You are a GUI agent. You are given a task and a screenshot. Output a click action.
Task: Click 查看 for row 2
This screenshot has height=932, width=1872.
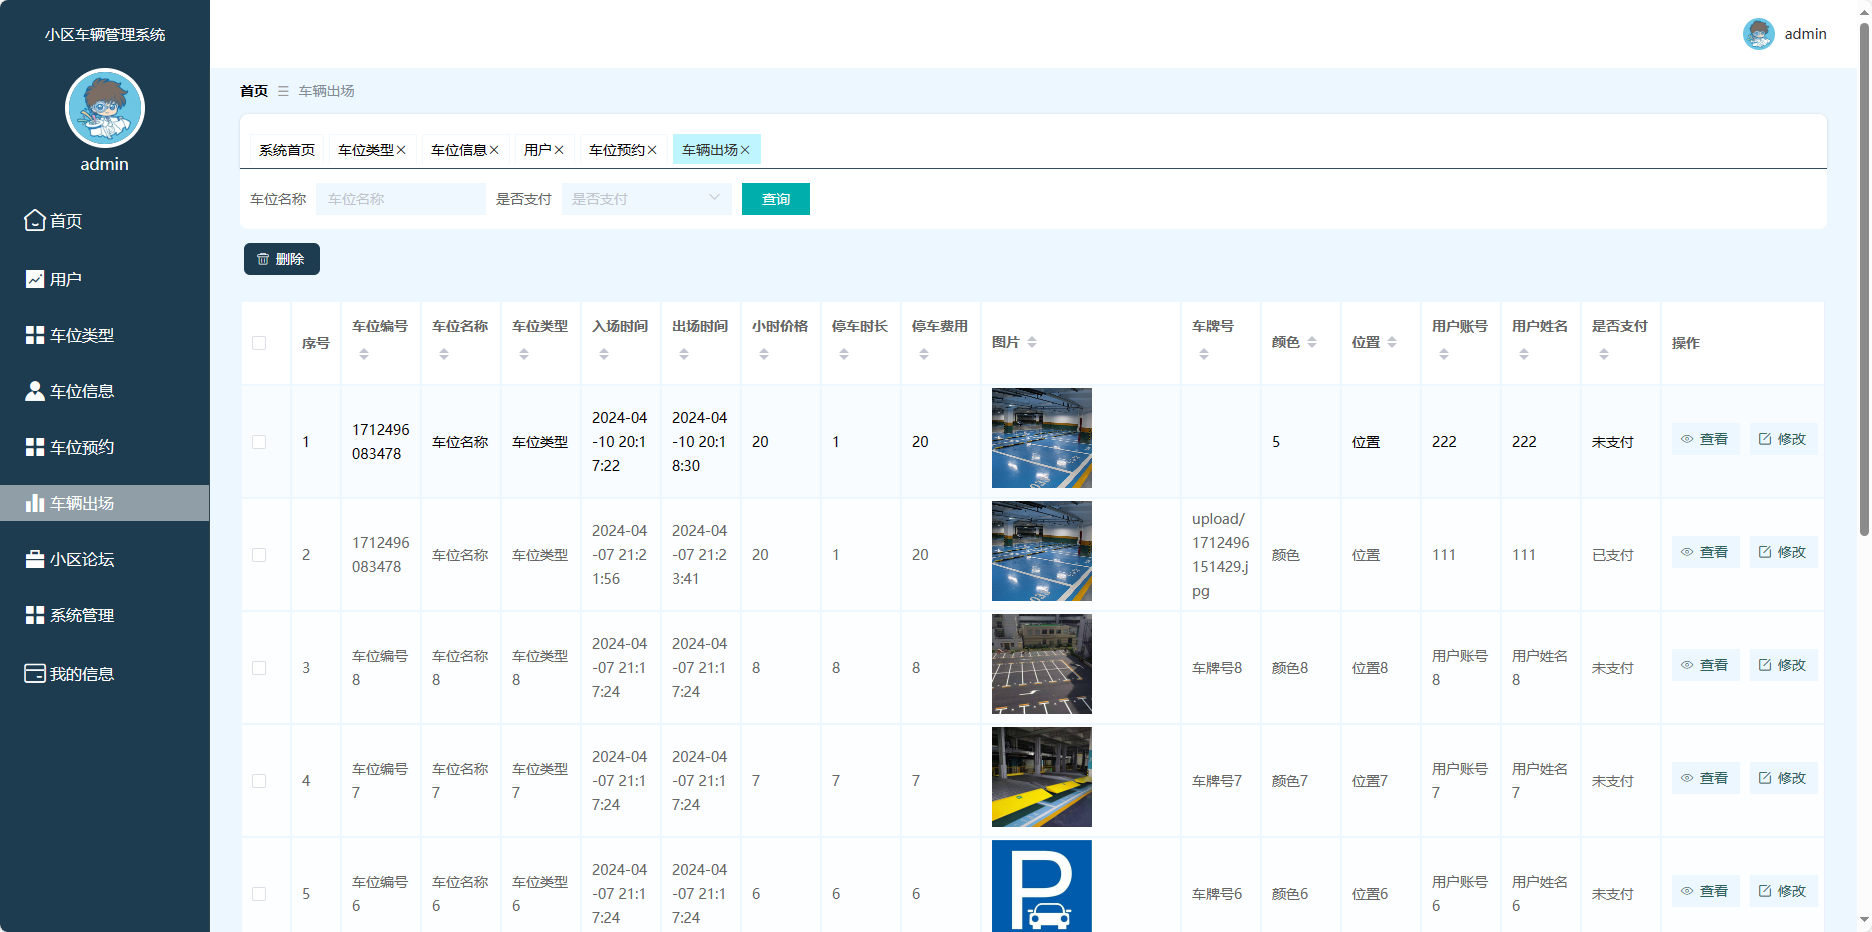pyautogui.click(x=1705, y=552)
